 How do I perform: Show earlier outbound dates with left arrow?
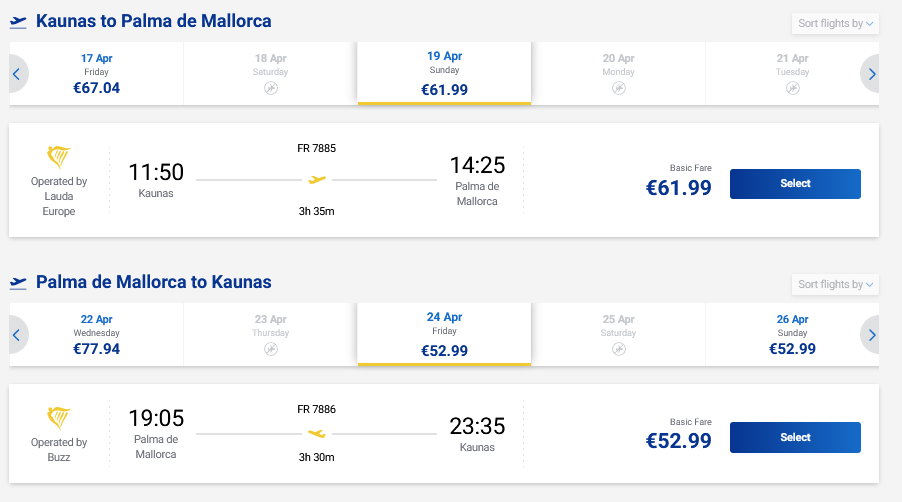[16, 74]
